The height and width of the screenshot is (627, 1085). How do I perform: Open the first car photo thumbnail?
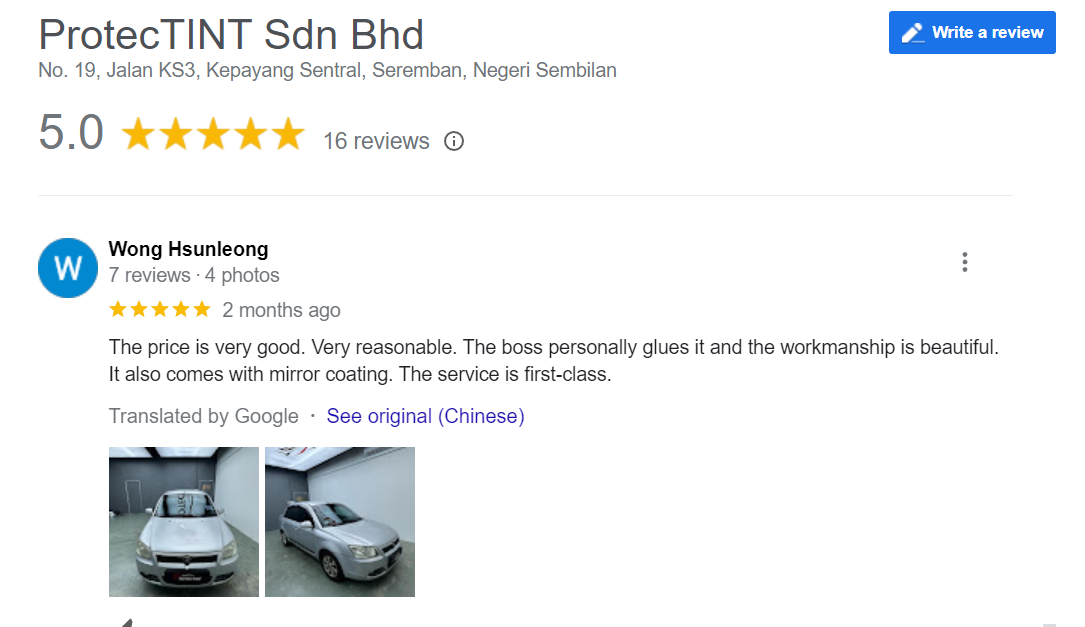pyautogui.click(x=183, y=521)
